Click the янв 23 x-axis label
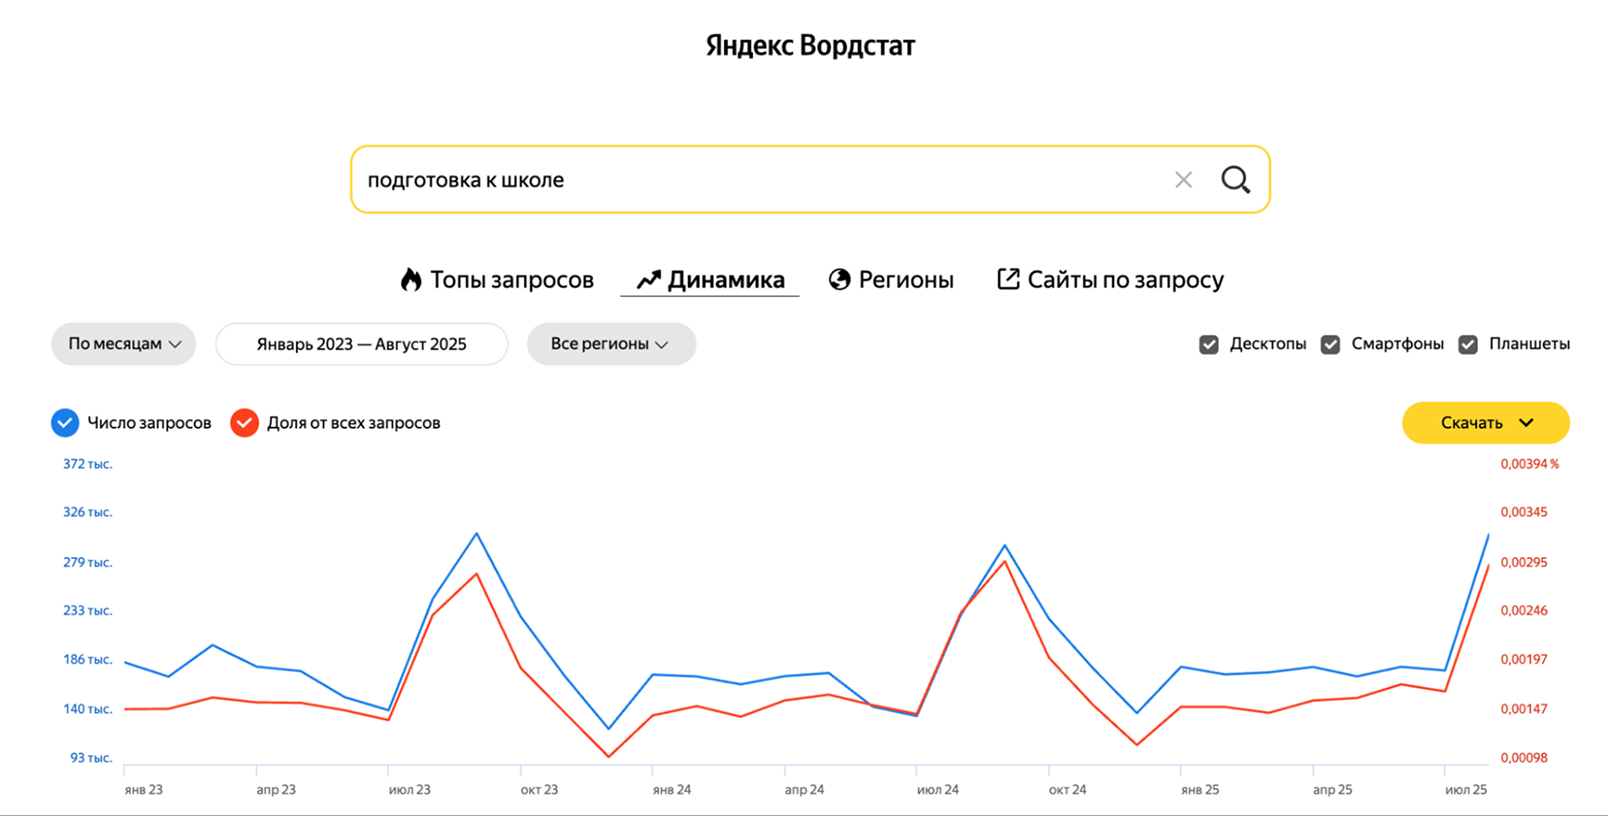This screenshot has width=1608, height=816. (144, 790)
